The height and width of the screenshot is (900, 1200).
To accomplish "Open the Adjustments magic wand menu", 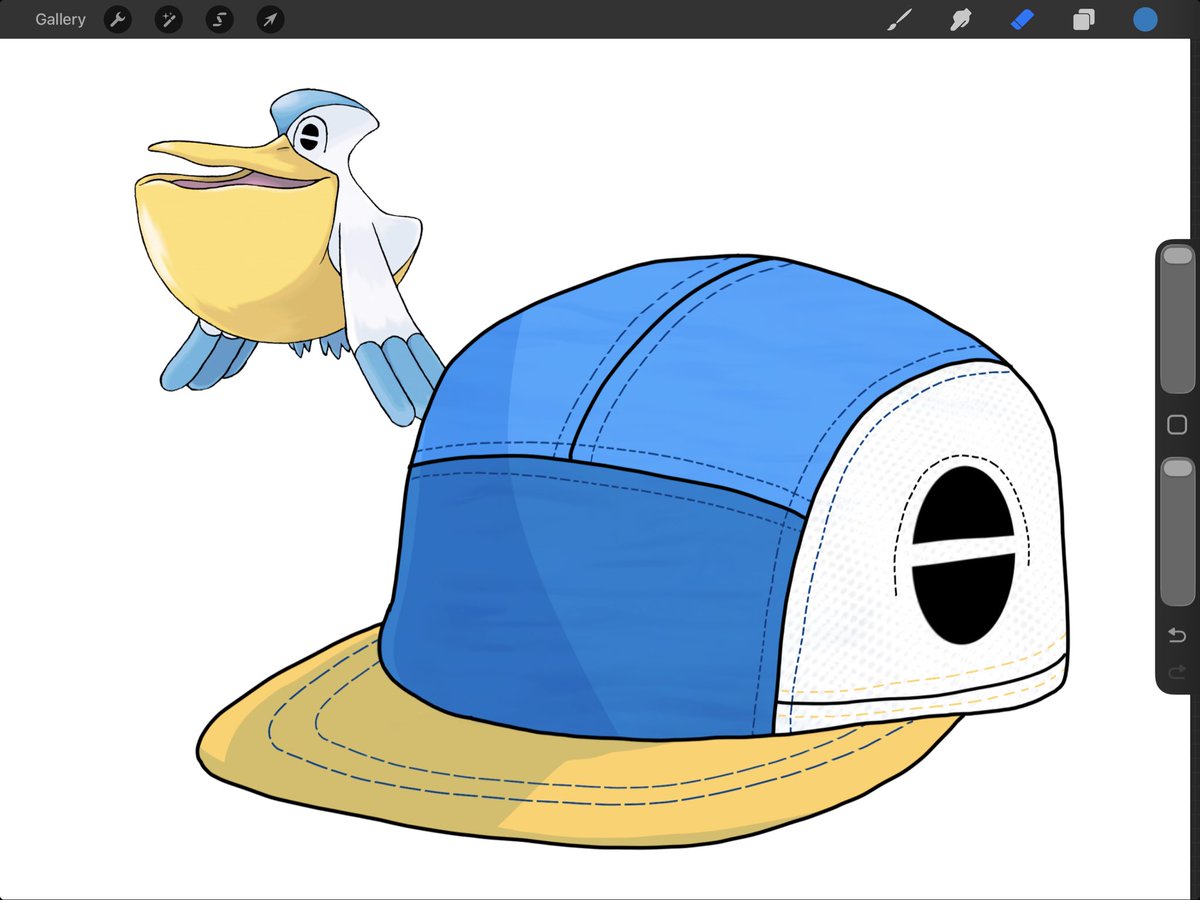I will coord(169,19).
